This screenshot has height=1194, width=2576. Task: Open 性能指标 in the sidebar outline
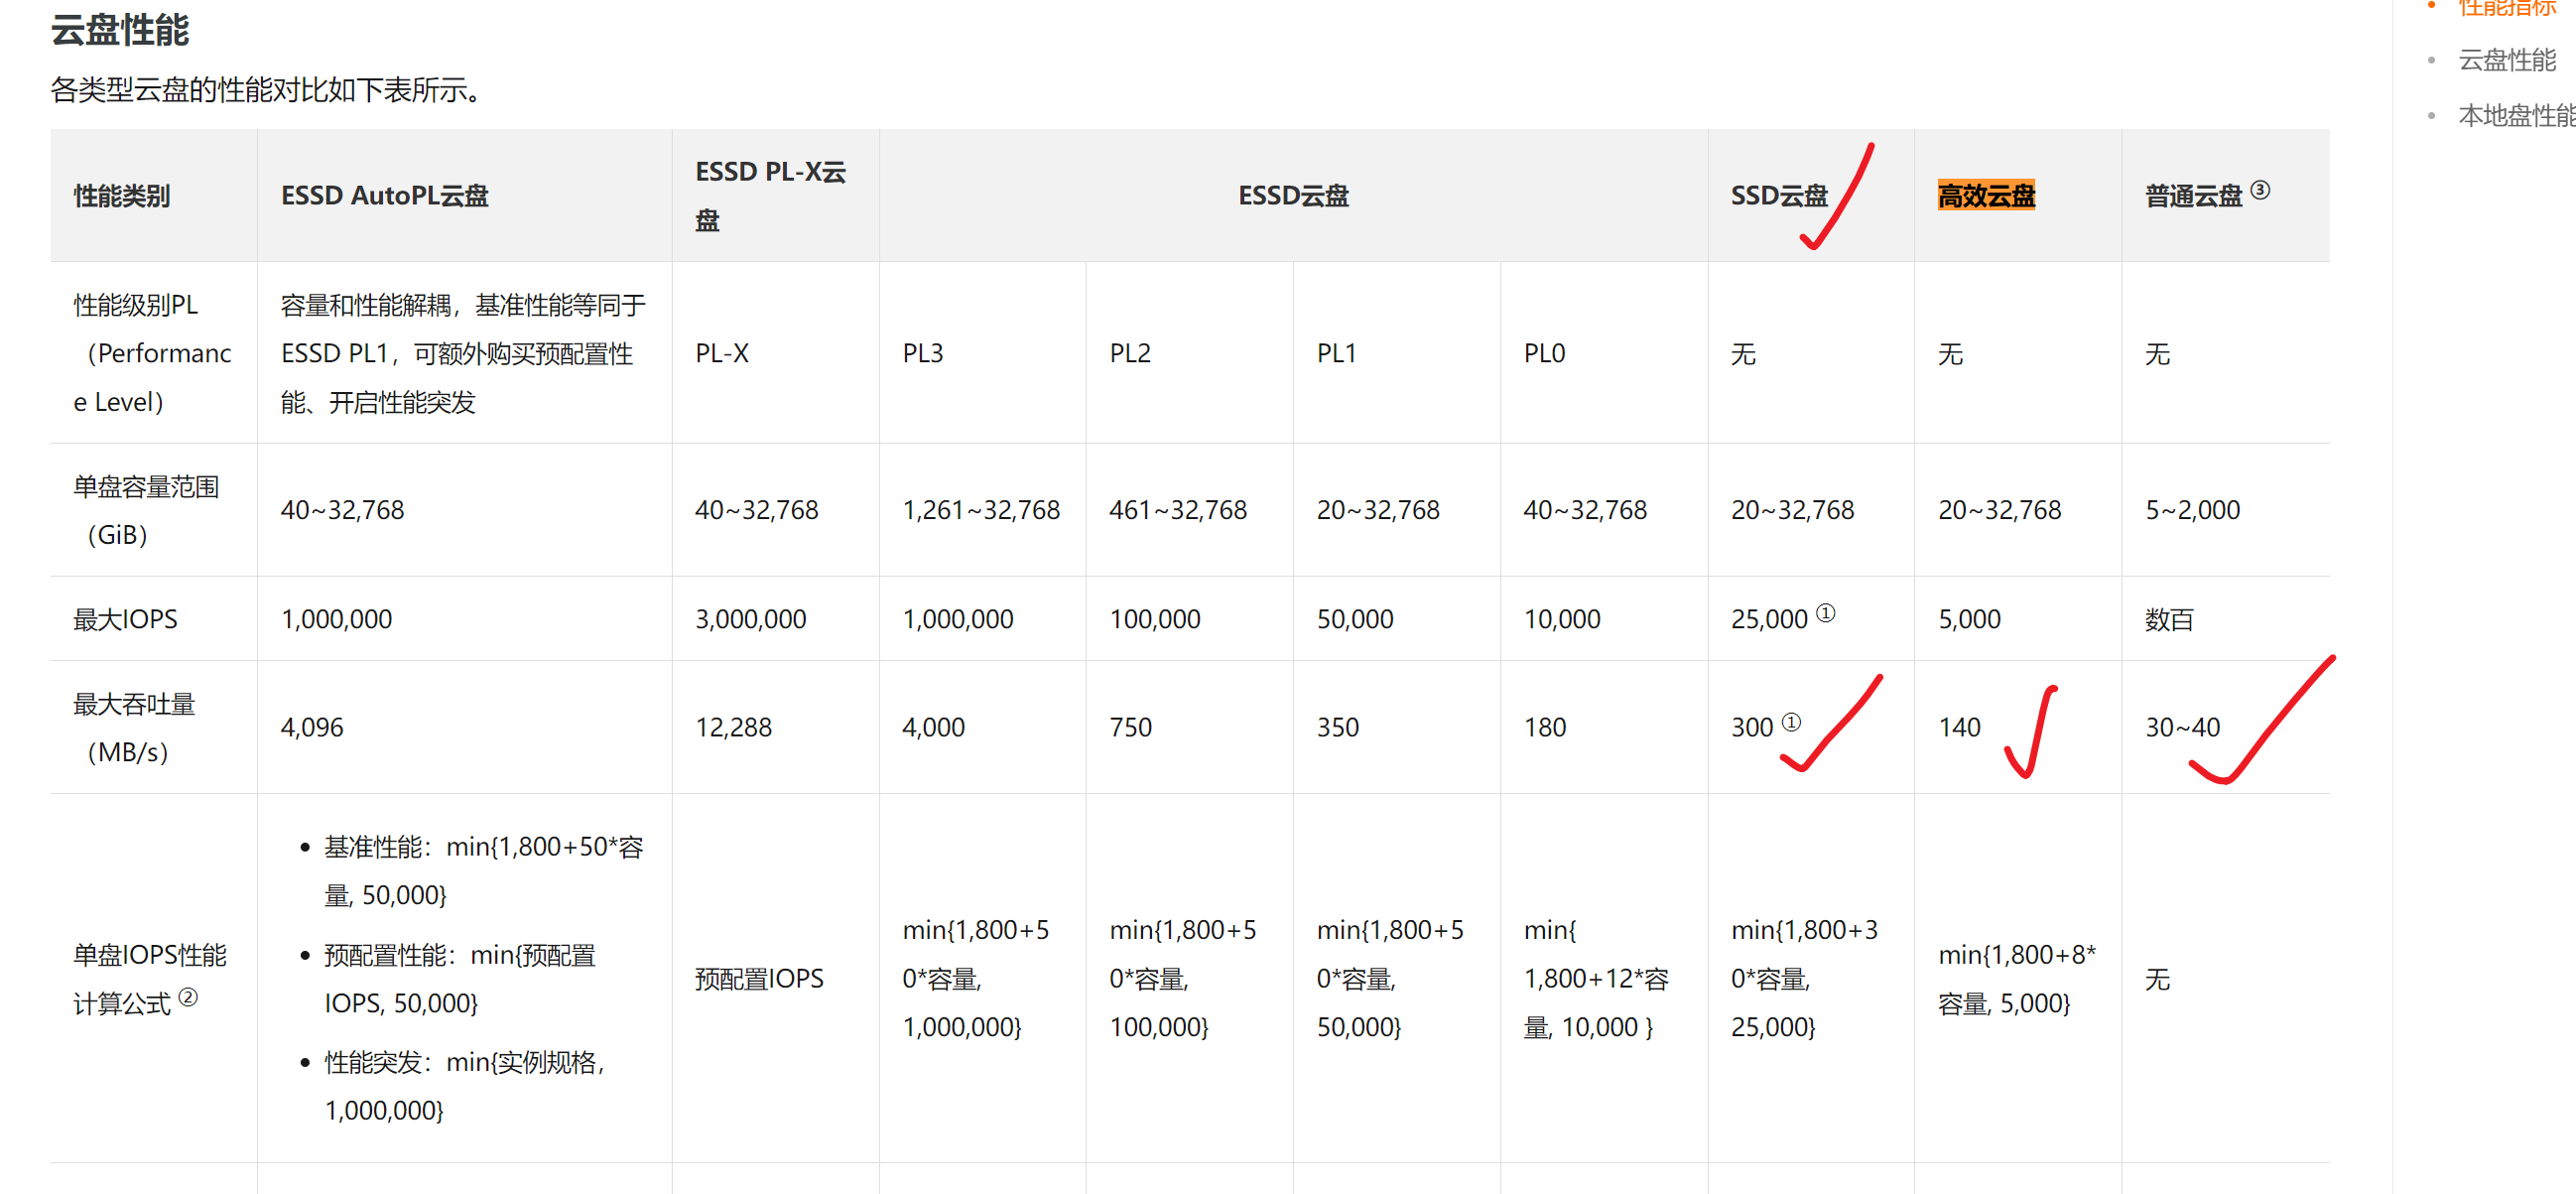click(x=2506, y=8)
